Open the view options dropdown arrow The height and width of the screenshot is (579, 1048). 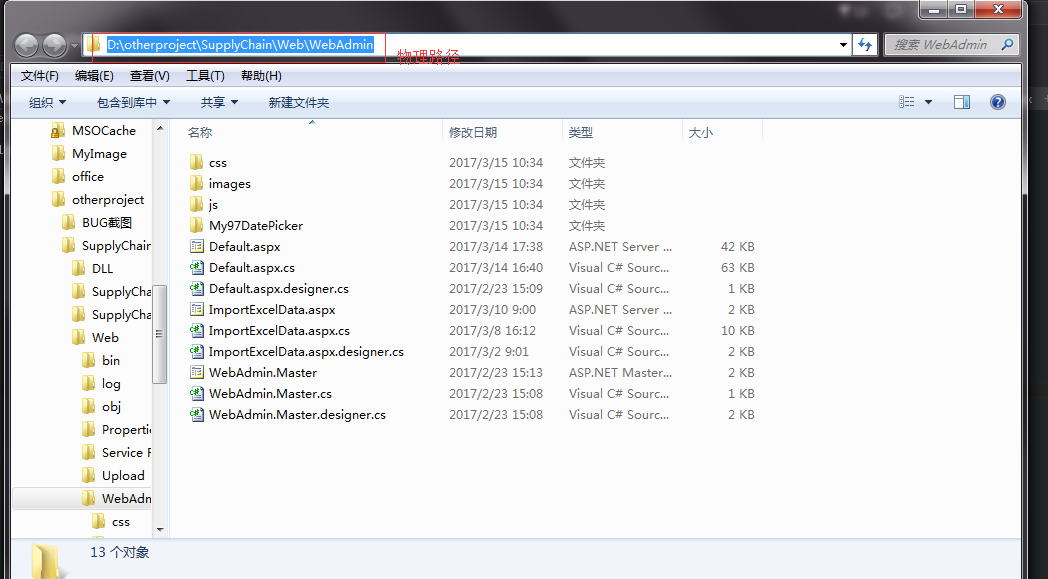click(x=928, y=102)
